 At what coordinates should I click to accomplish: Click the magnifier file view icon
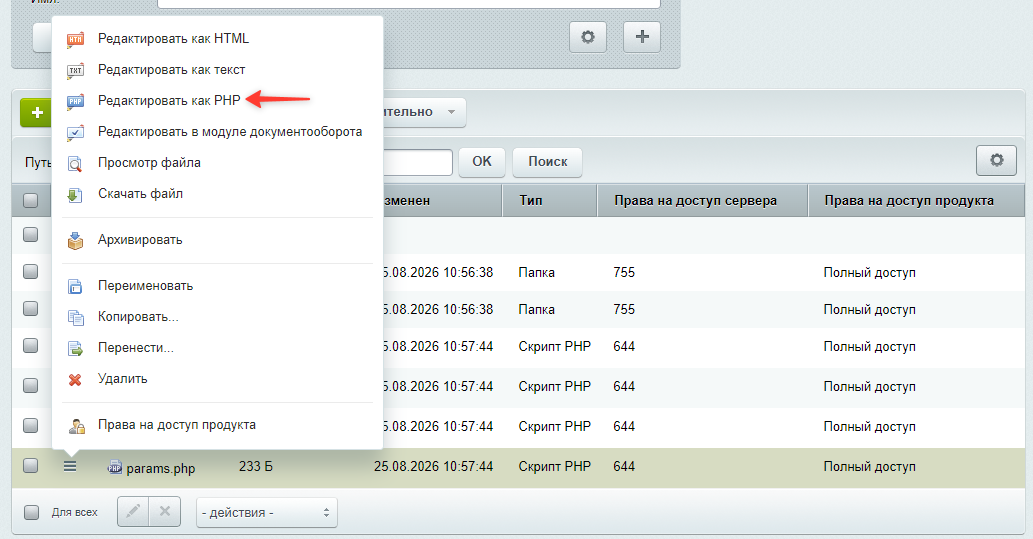coord(76,163)
